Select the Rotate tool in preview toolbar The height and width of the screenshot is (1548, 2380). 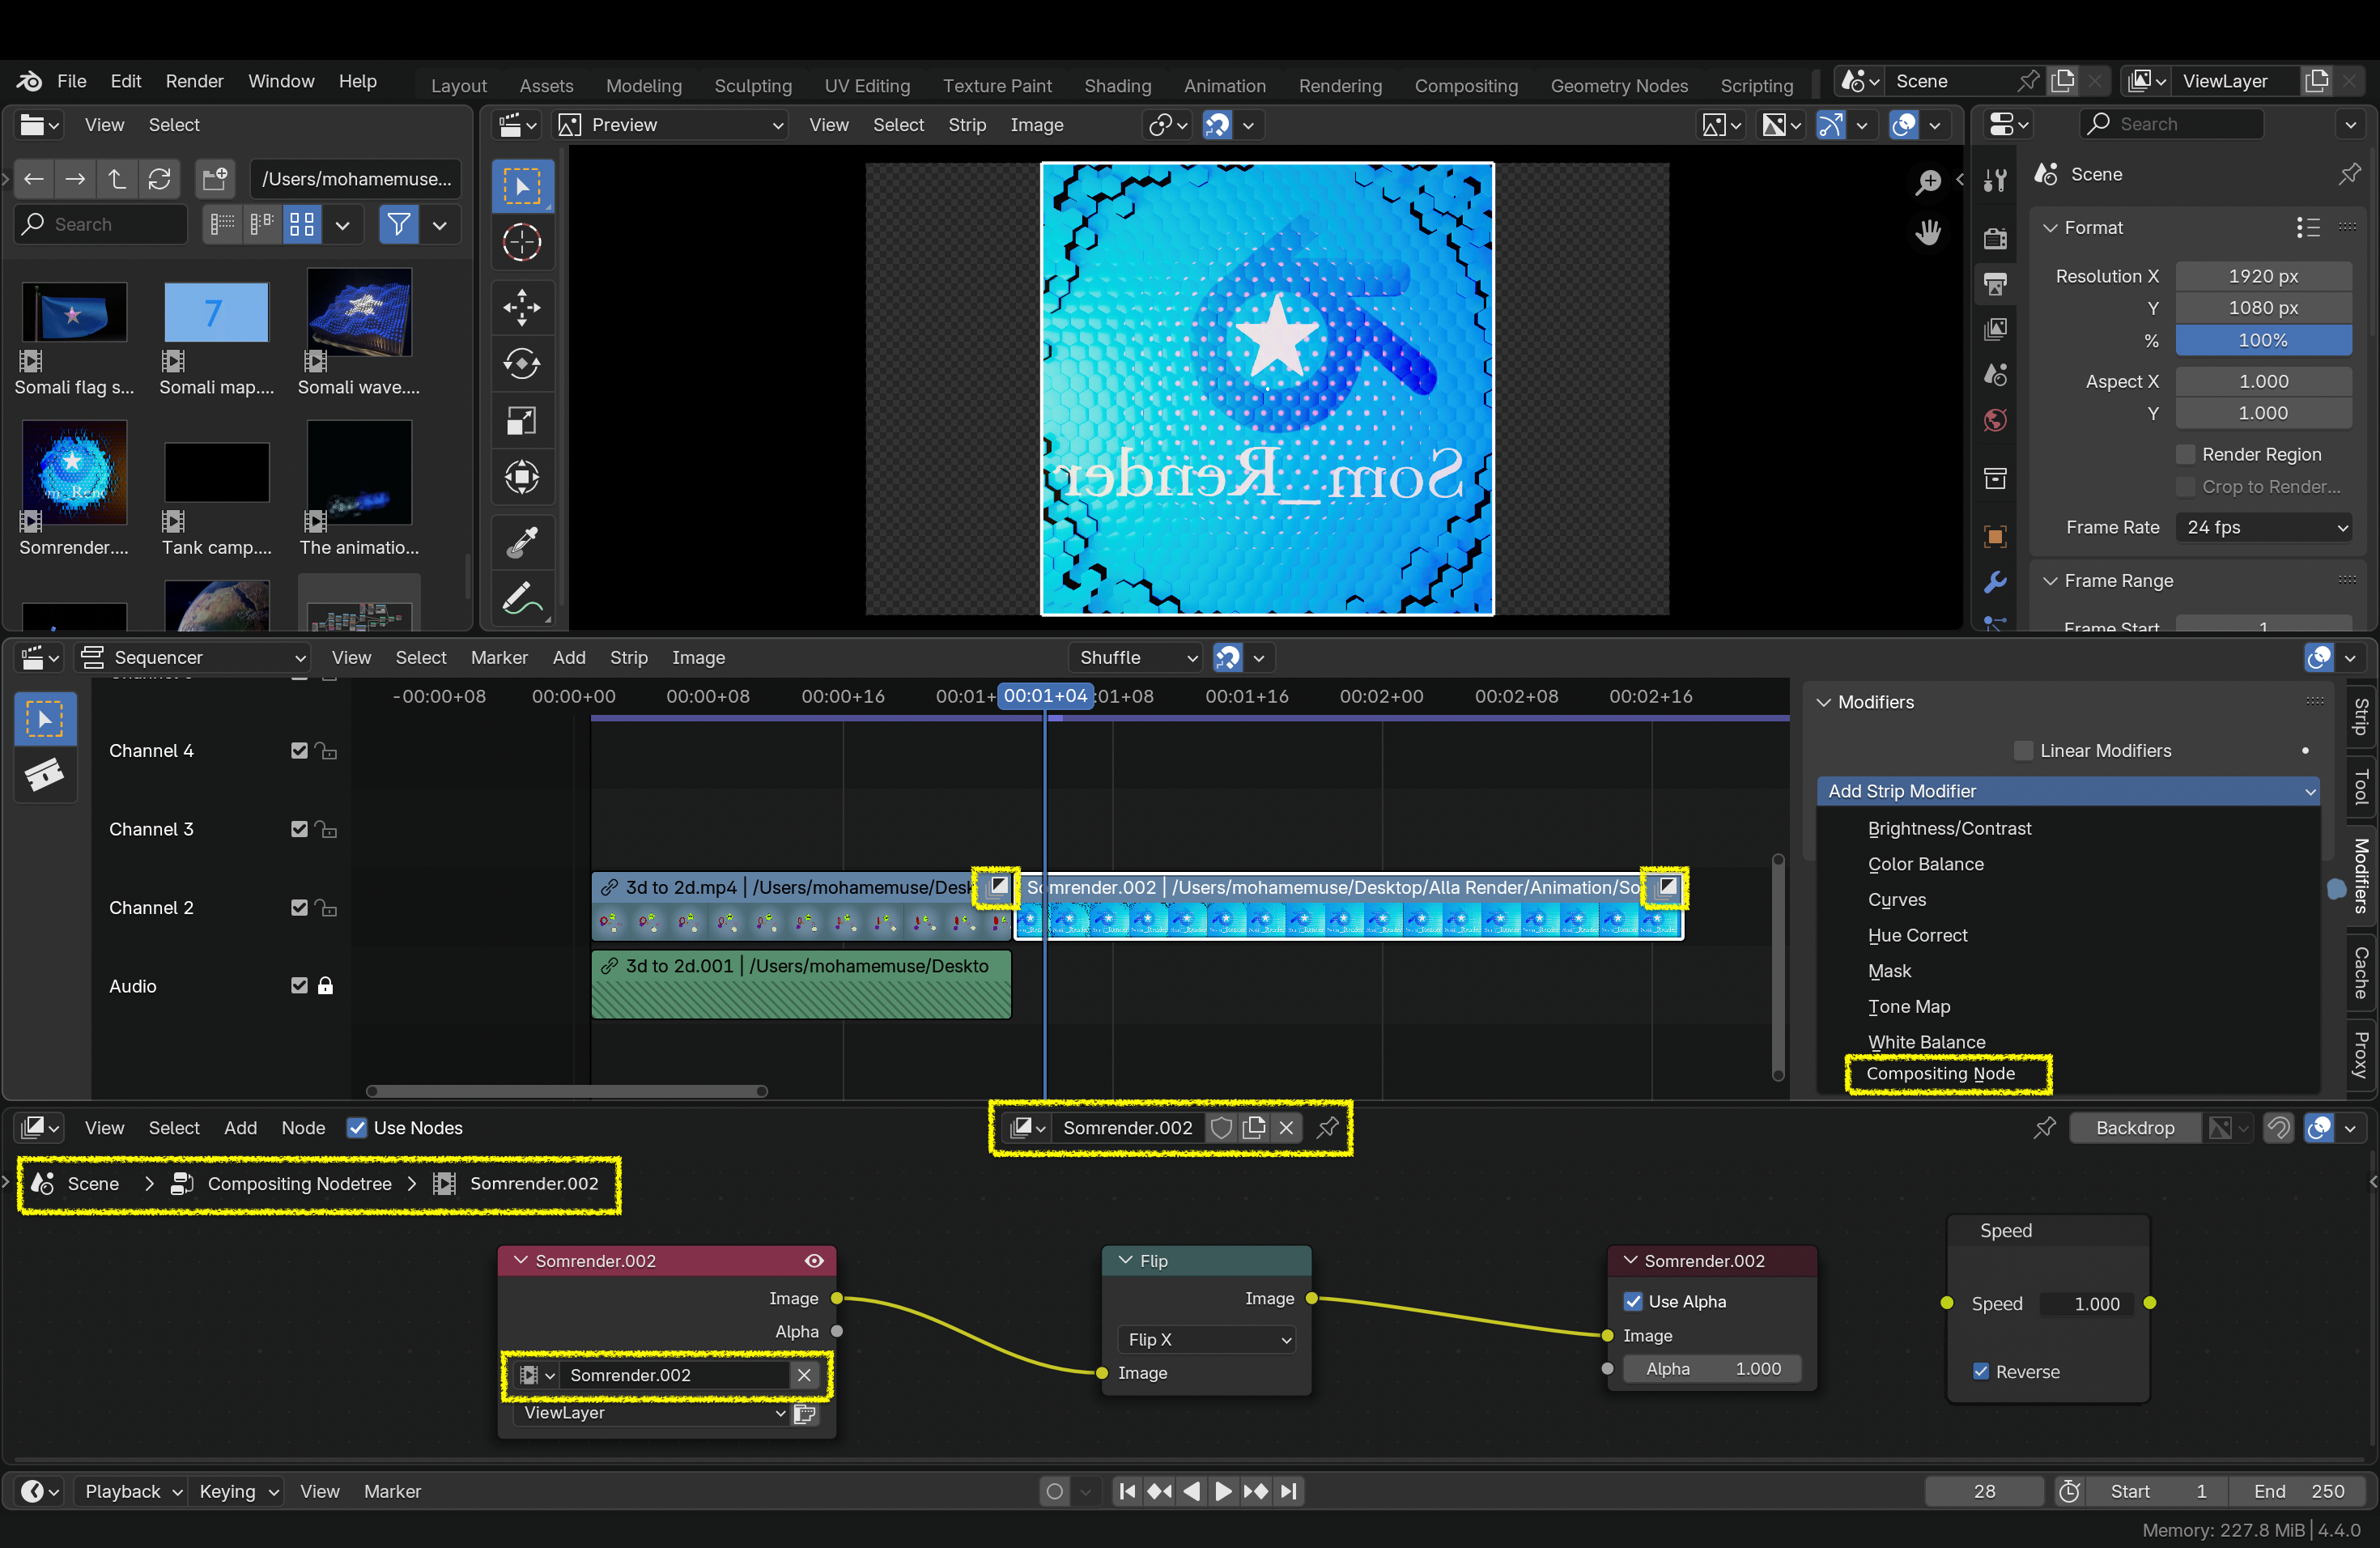pos(522,364)
